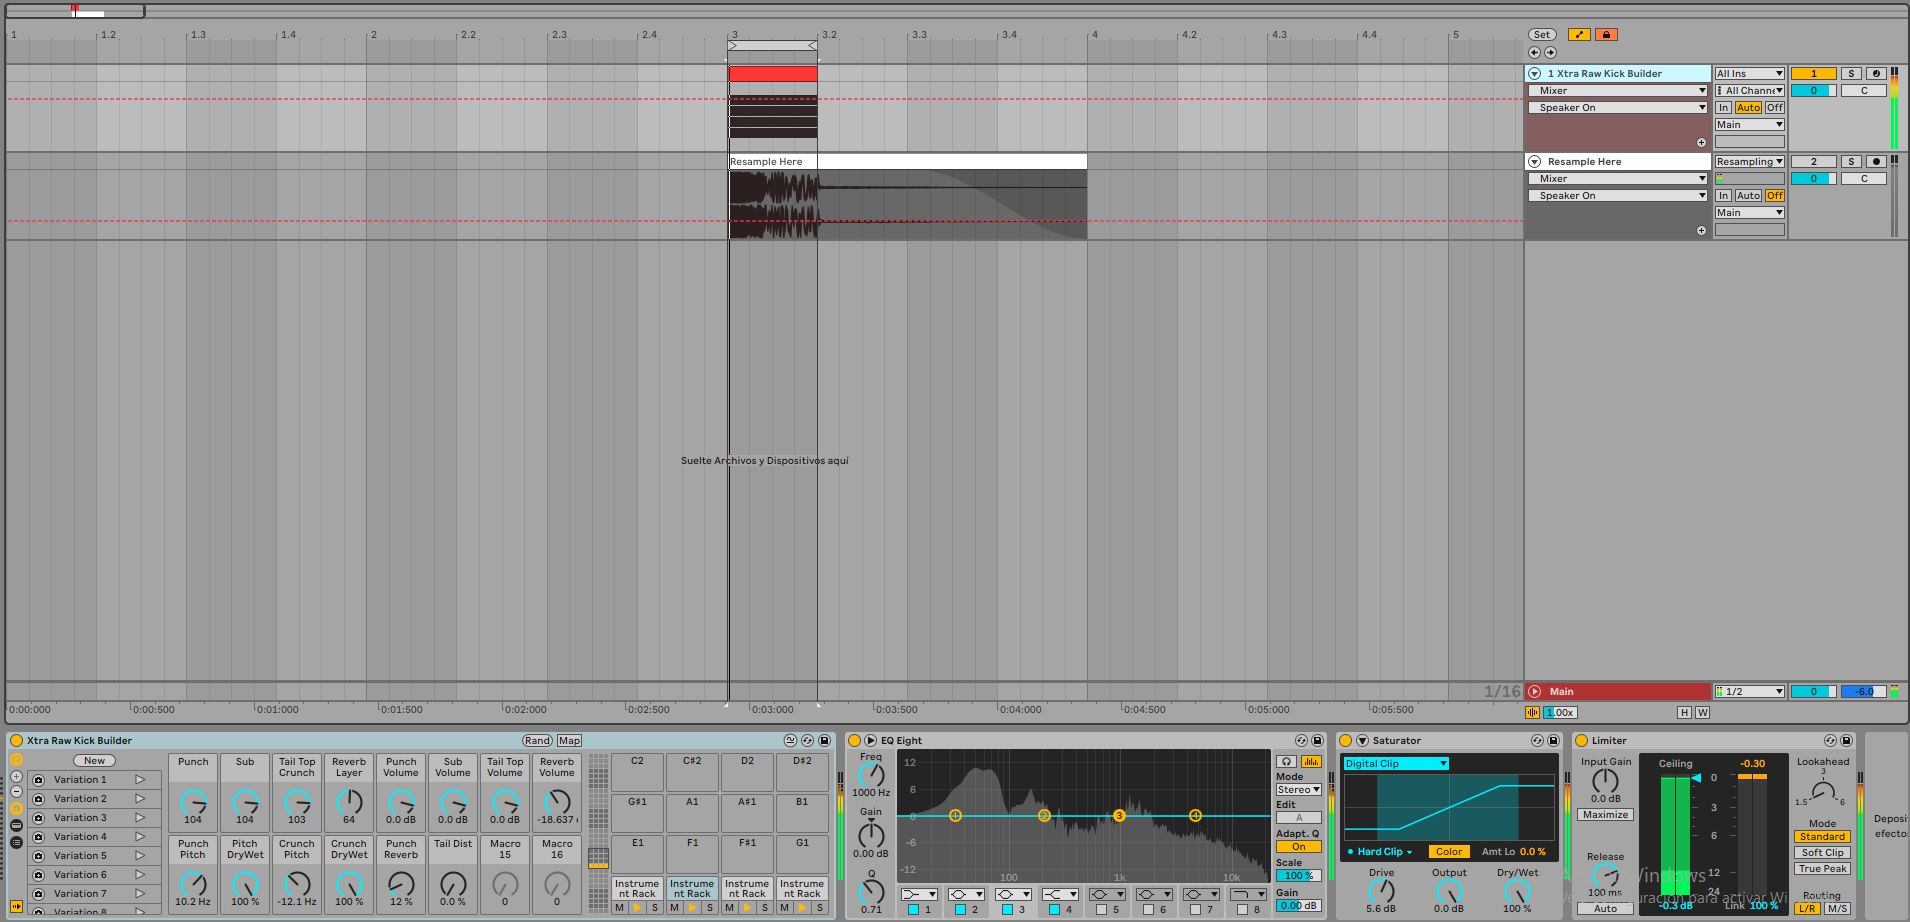Screen dimensions: 1910x922
Task: Select Limiter Soft Clip mode
Action: pyautogui.click(x=1822, y=853)
